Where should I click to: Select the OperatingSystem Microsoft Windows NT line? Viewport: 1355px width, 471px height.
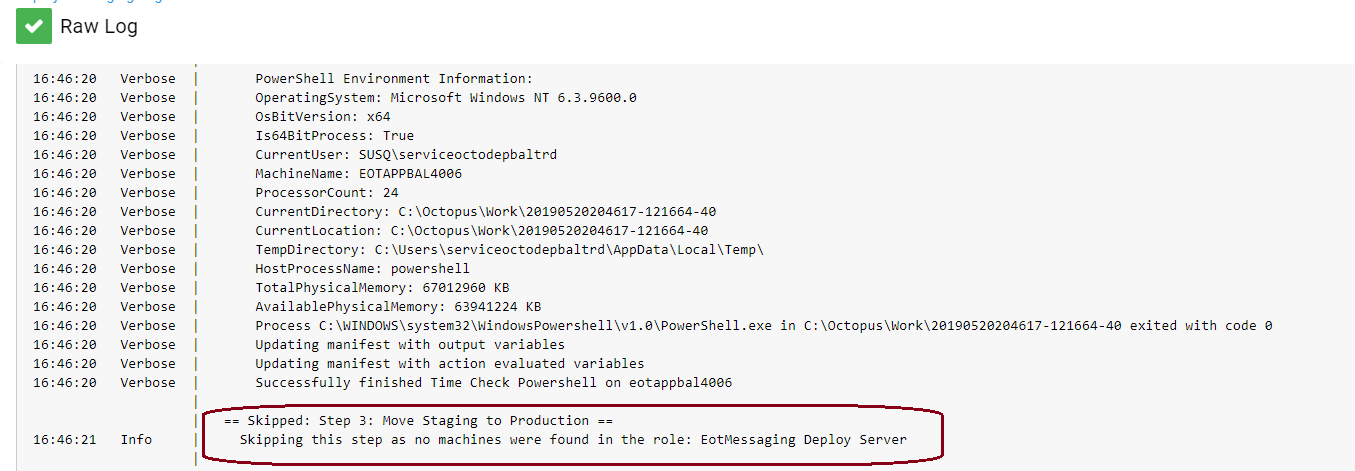click(x=446, y=98)
